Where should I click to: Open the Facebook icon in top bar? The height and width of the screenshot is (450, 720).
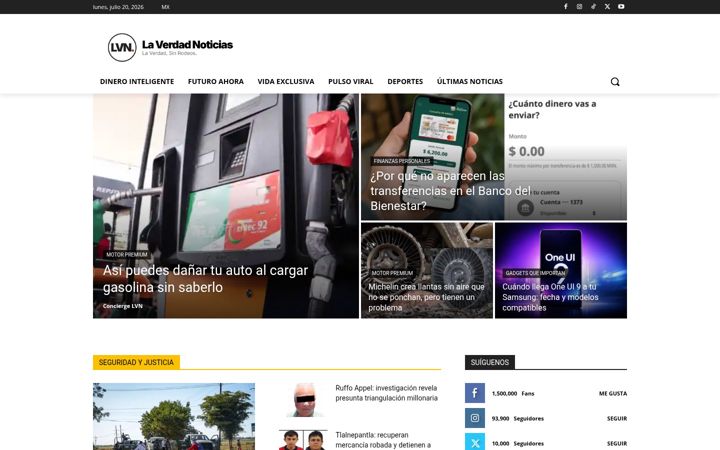point(566,6)
